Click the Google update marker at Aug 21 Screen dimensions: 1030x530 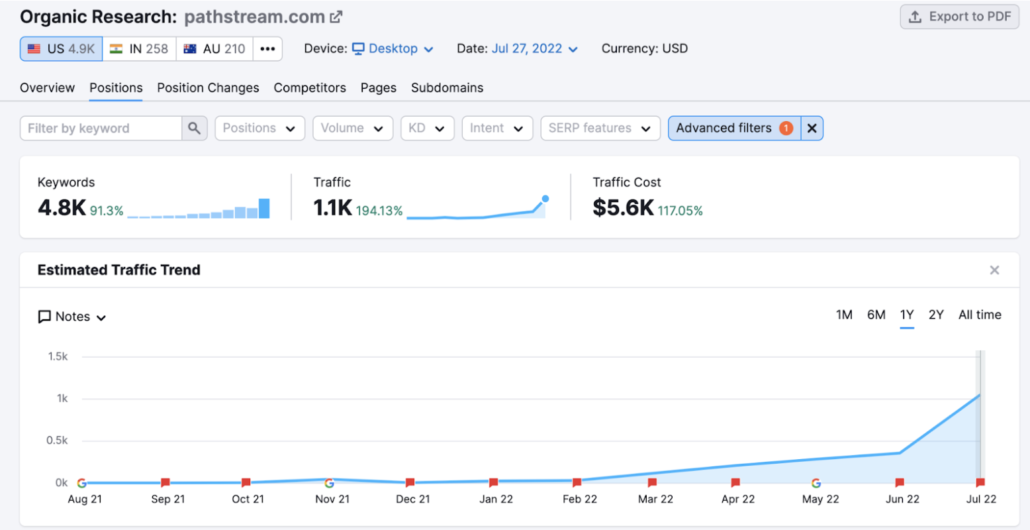[81, 483]
